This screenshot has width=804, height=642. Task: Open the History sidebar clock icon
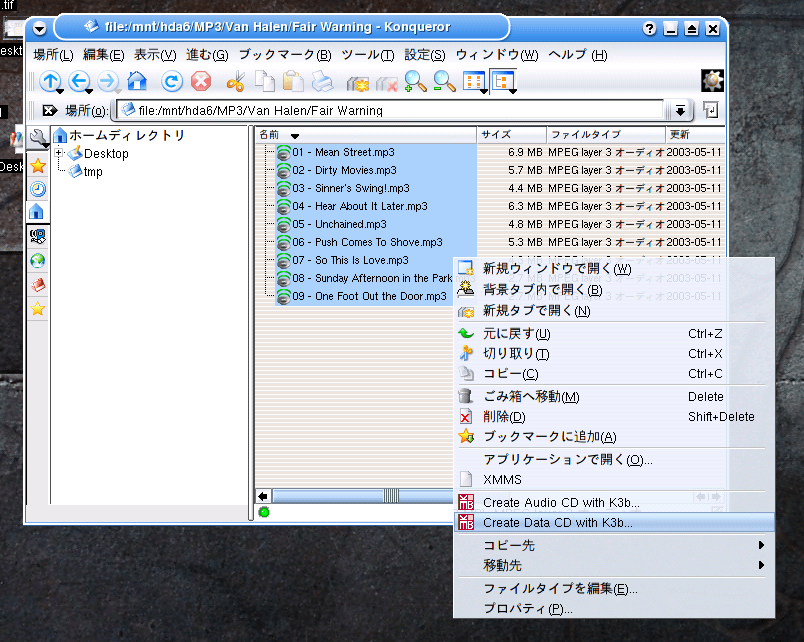click(x=38, y=189)
